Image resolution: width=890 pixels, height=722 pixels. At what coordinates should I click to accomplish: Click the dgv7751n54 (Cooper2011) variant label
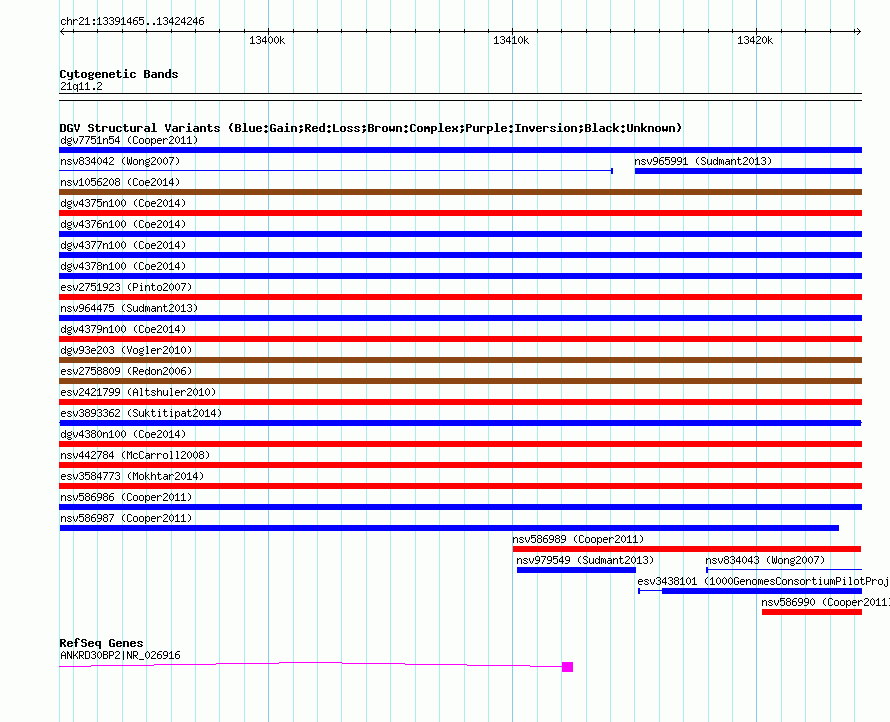(129, 140)
